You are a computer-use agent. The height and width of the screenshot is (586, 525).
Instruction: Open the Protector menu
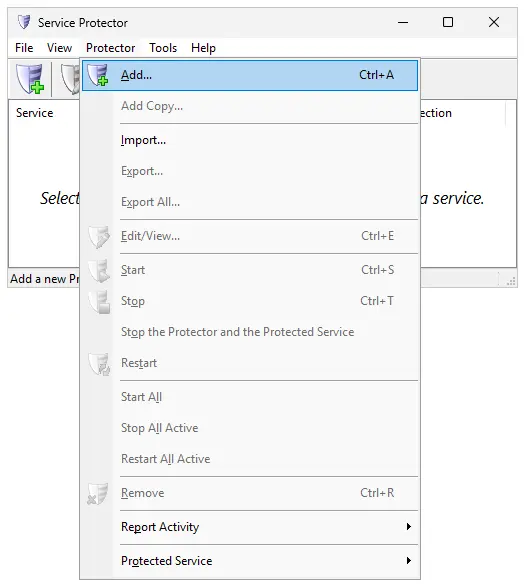110,48
